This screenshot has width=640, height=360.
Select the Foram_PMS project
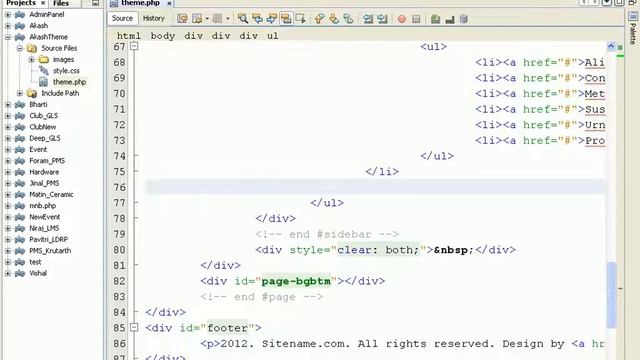click(x=47, y=161)
